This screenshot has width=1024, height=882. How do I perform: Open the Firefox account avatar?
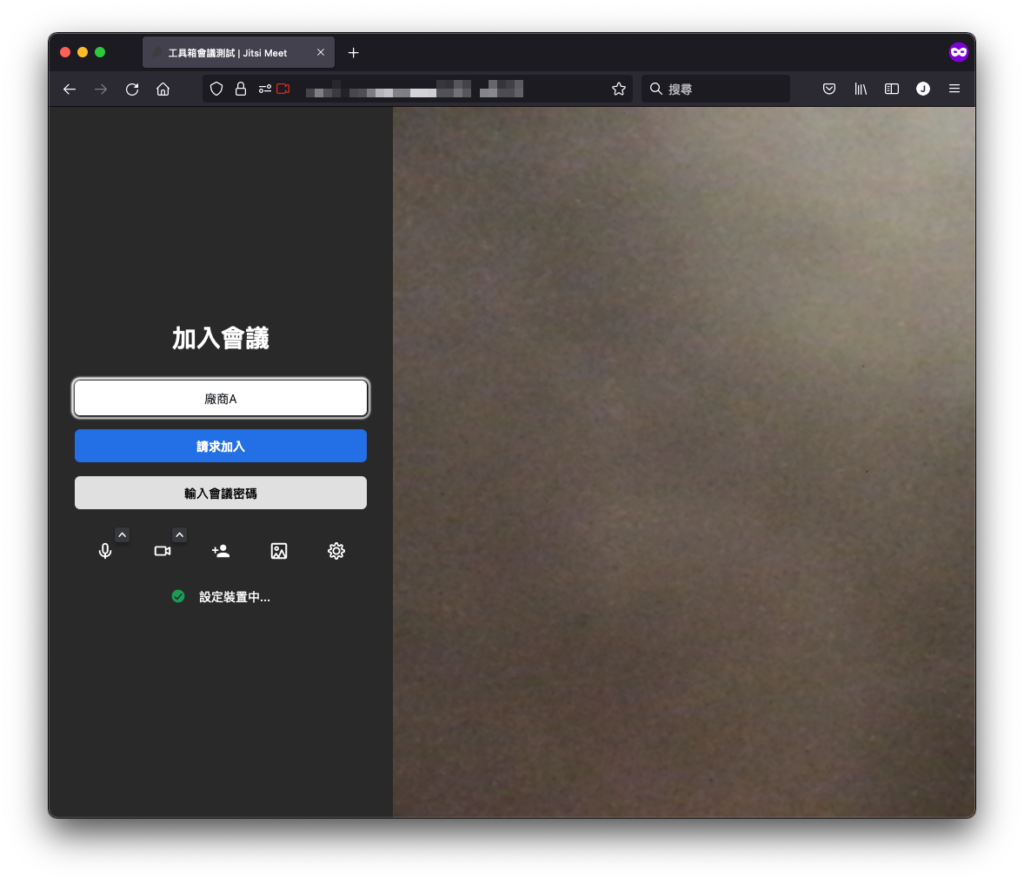pyautogui.click(x=923, y=89)
